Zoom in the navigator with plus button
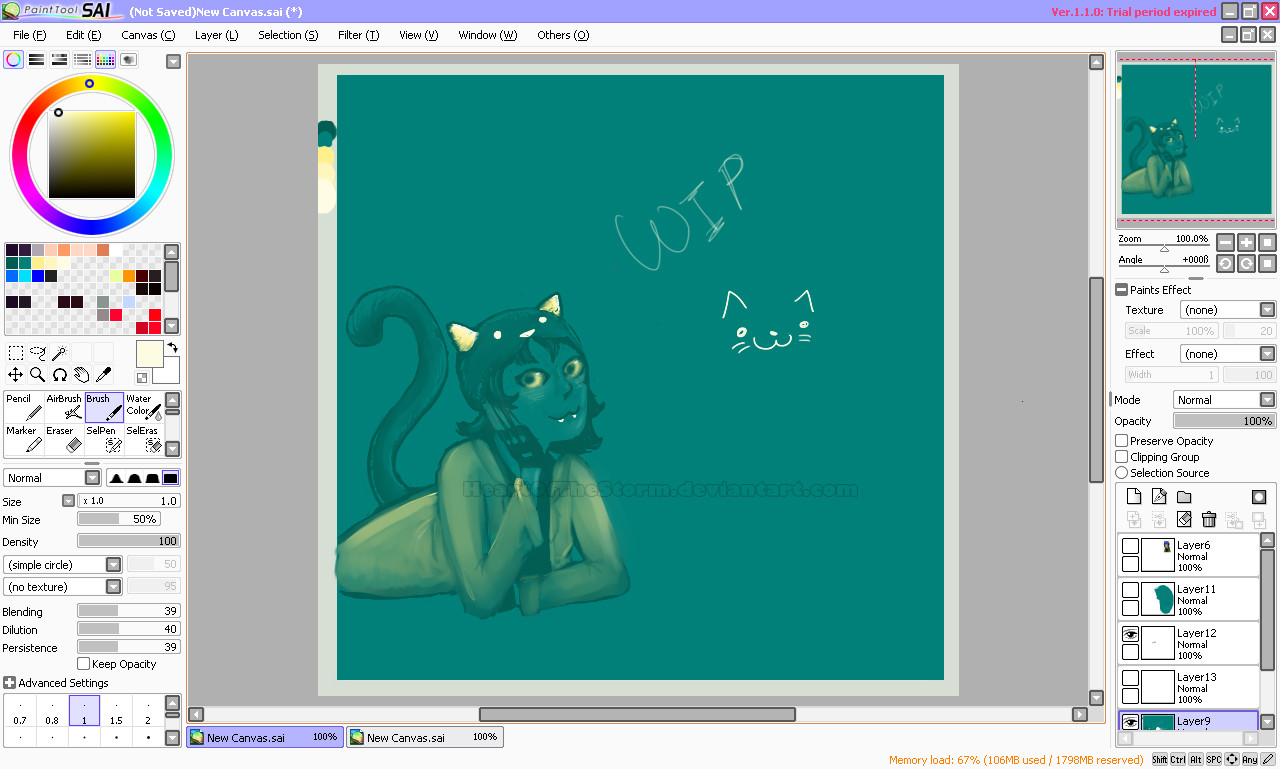The height and width of the screenshot is (769, 1280). click(x=1247, y=242)
